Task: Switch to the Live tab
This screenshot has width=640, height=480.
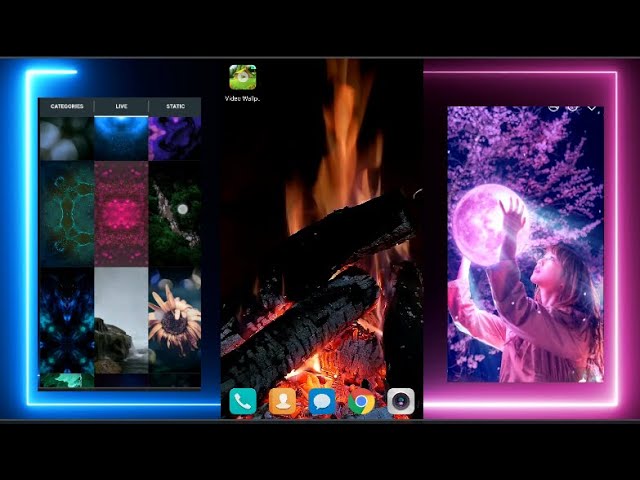Action: 121,106
